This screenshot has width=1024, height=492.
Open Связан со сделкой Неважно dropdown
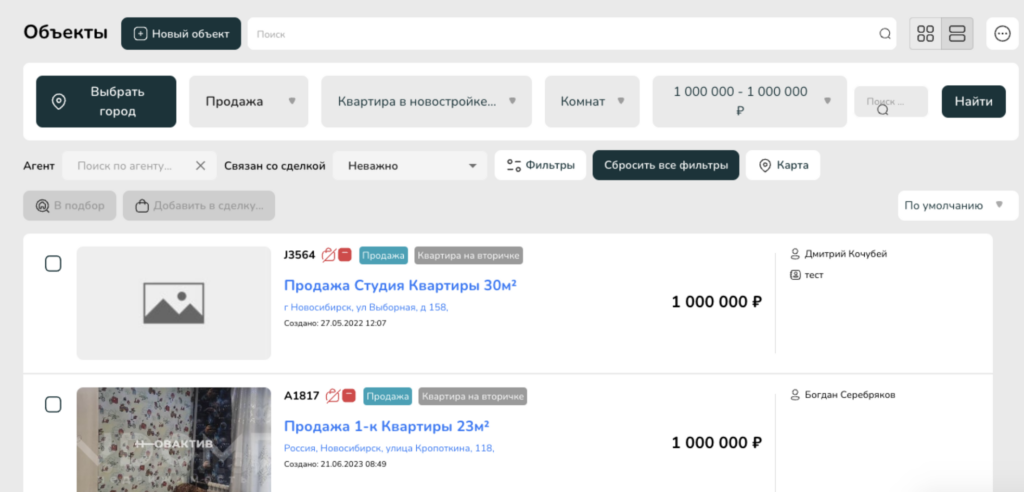click(x=413, y=166)
